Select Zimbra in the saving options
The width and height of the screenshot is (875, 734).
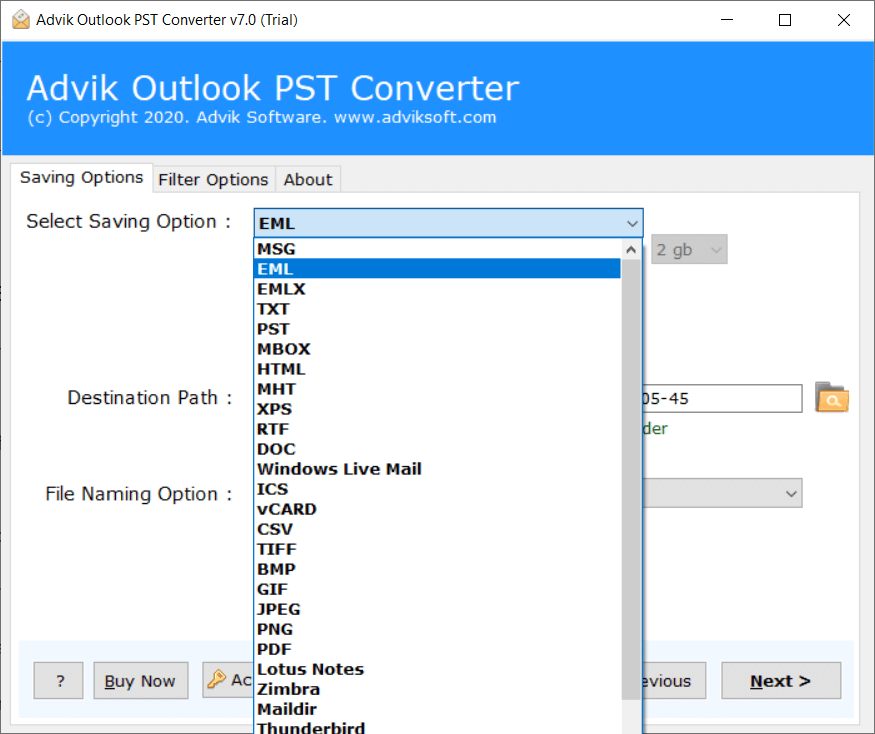438,690
